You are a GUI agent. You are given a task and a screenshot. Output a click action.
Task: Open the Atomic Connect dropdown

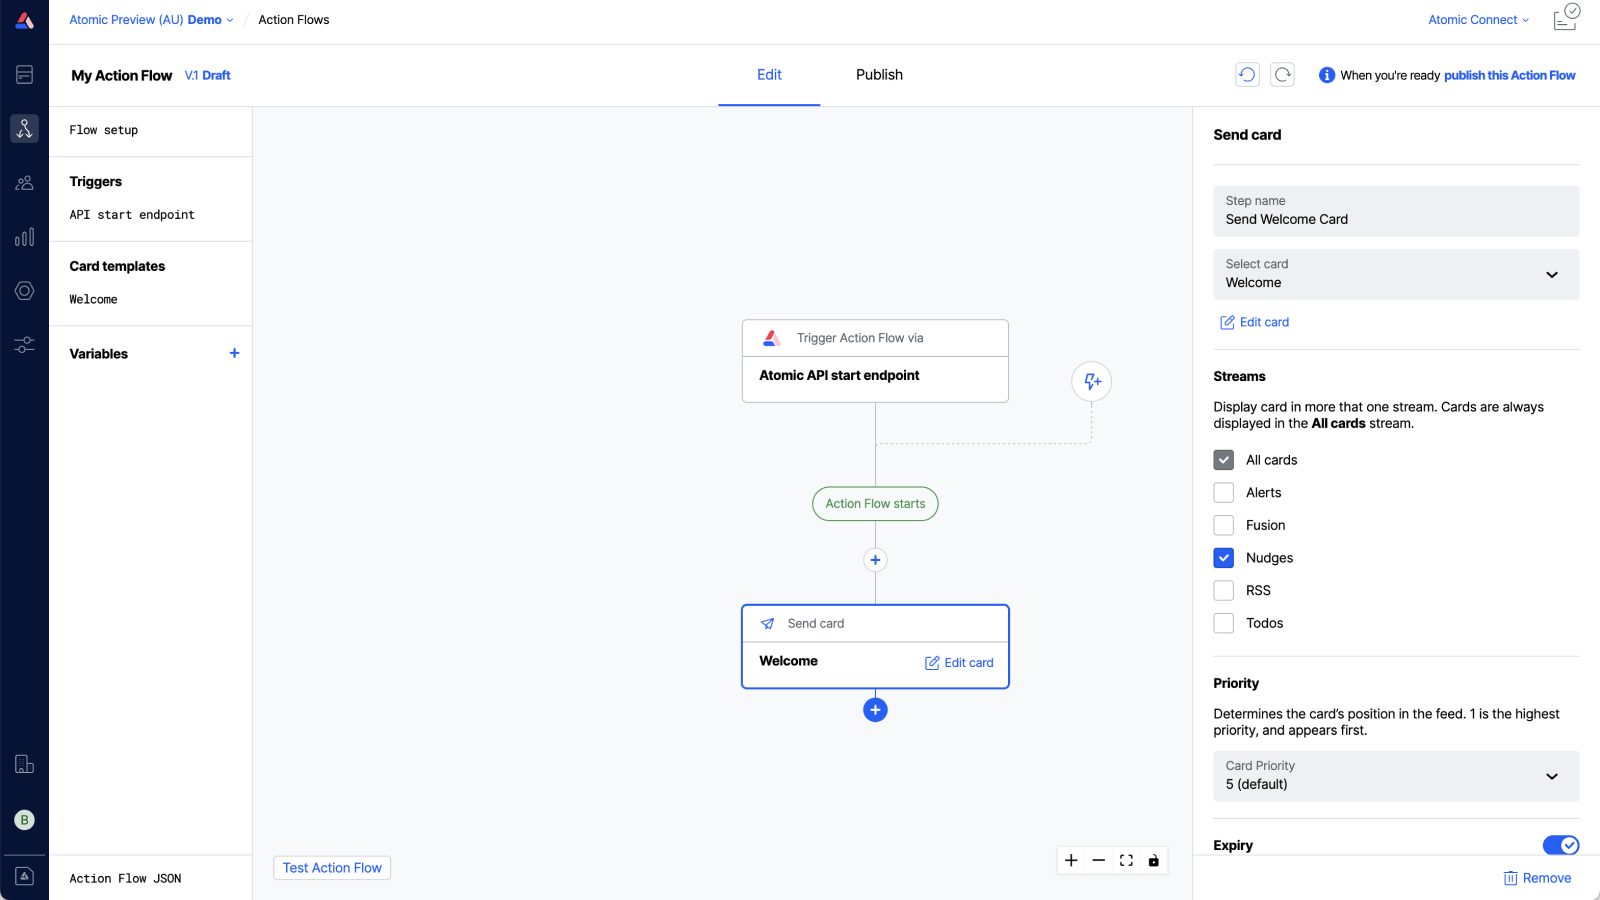click(x=1478, y=20)
